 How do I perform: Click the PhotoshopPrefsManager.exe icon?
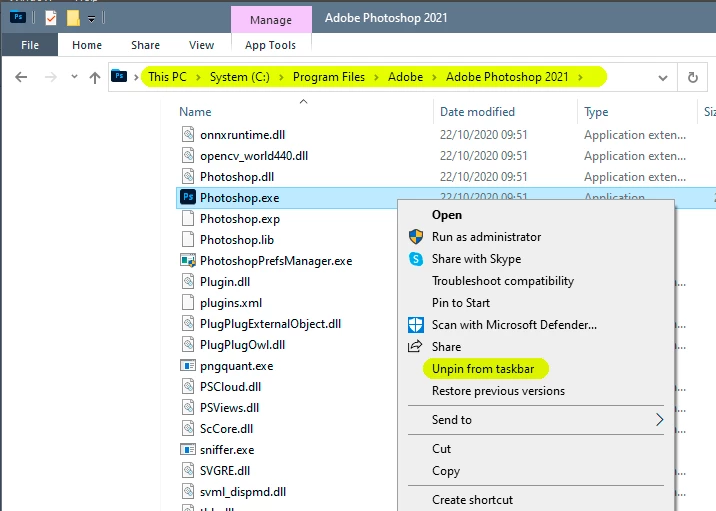tap(188, 261)
